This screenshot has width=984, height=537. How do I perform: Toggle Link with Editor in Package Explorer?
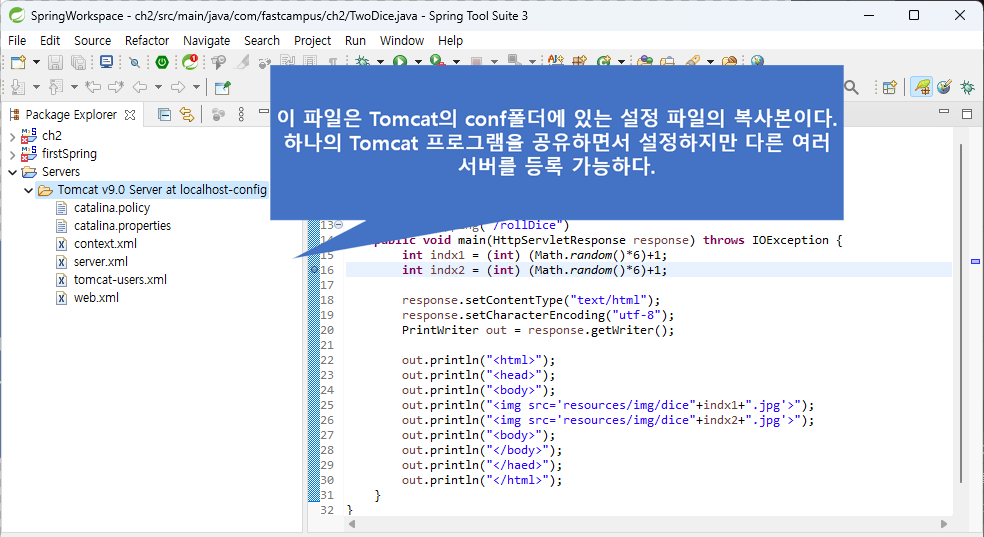(x=187, y=114)
